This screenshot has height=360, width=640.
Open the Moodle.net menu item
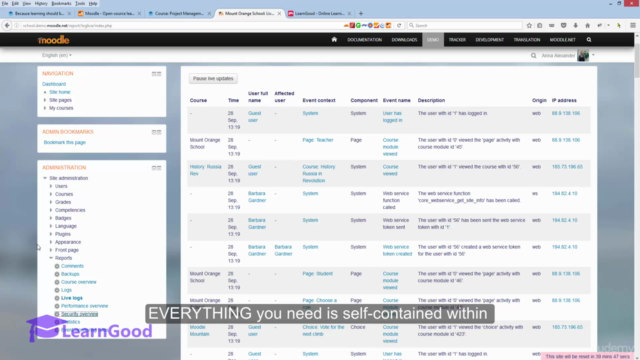[x=562, y=40]
